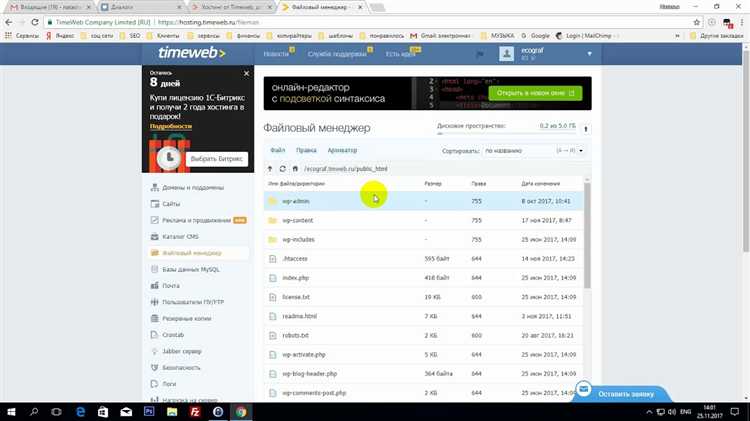Image resolution: width=750 pixels, height=421 pixels.
Task: Open the шаблоны bookmarks folder
Action: point(336,36)
